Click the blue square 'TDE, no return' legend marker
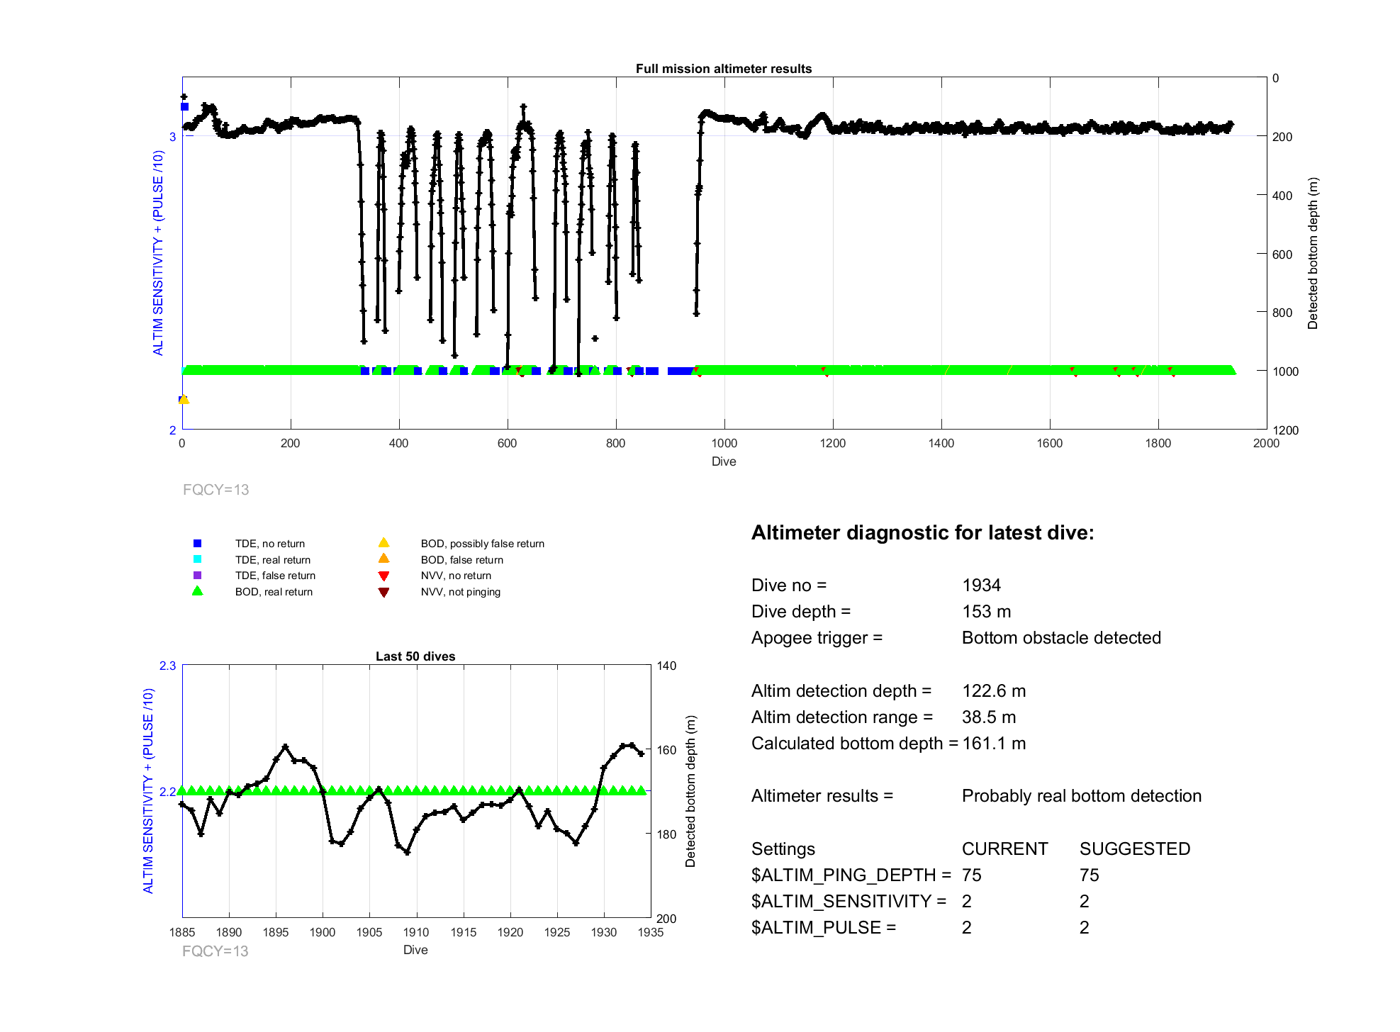 (x=197, y=544)
